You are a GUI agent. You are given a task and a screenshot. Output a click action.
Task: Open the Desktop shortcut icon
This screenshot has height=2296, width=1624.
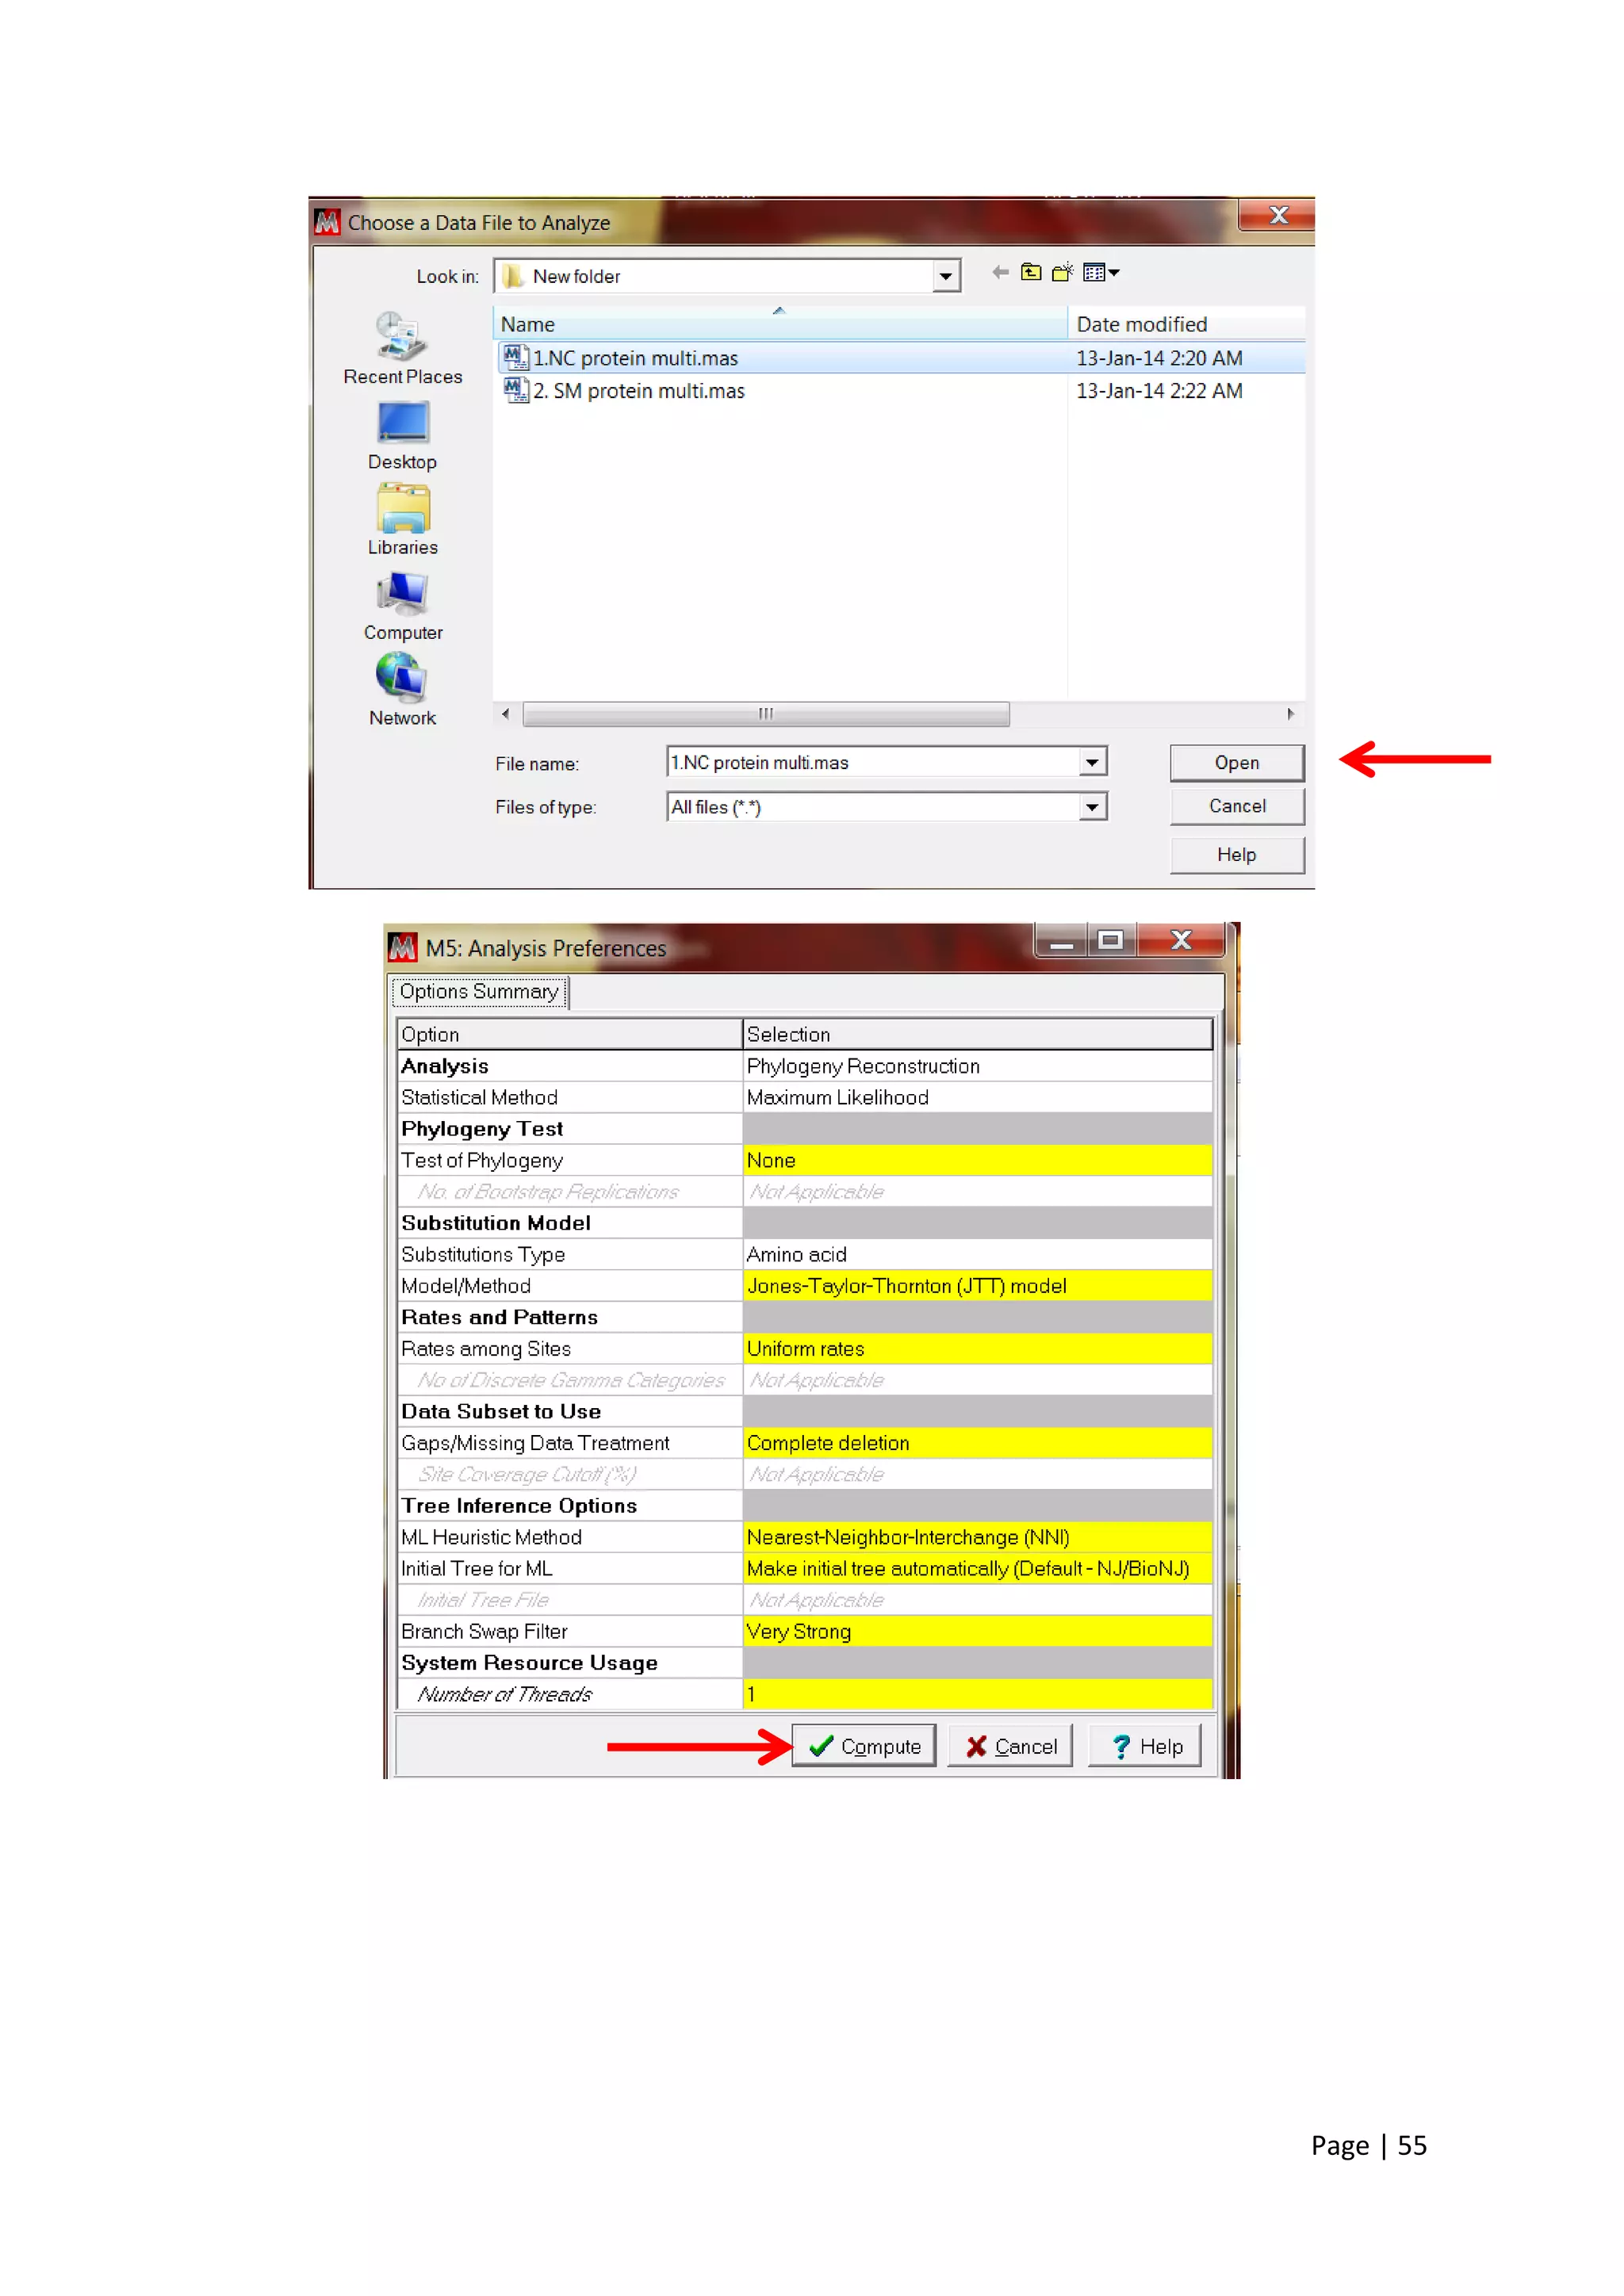[x=402, y=423]
